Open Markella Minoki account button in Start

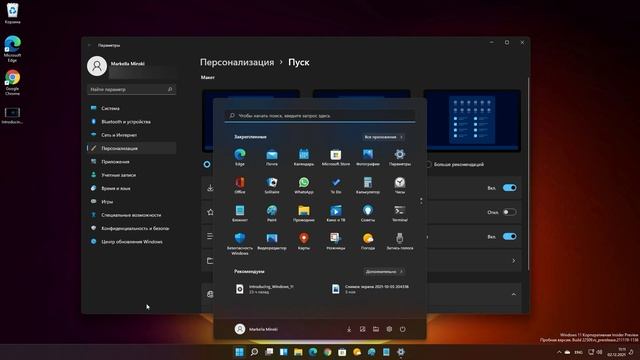256,329
